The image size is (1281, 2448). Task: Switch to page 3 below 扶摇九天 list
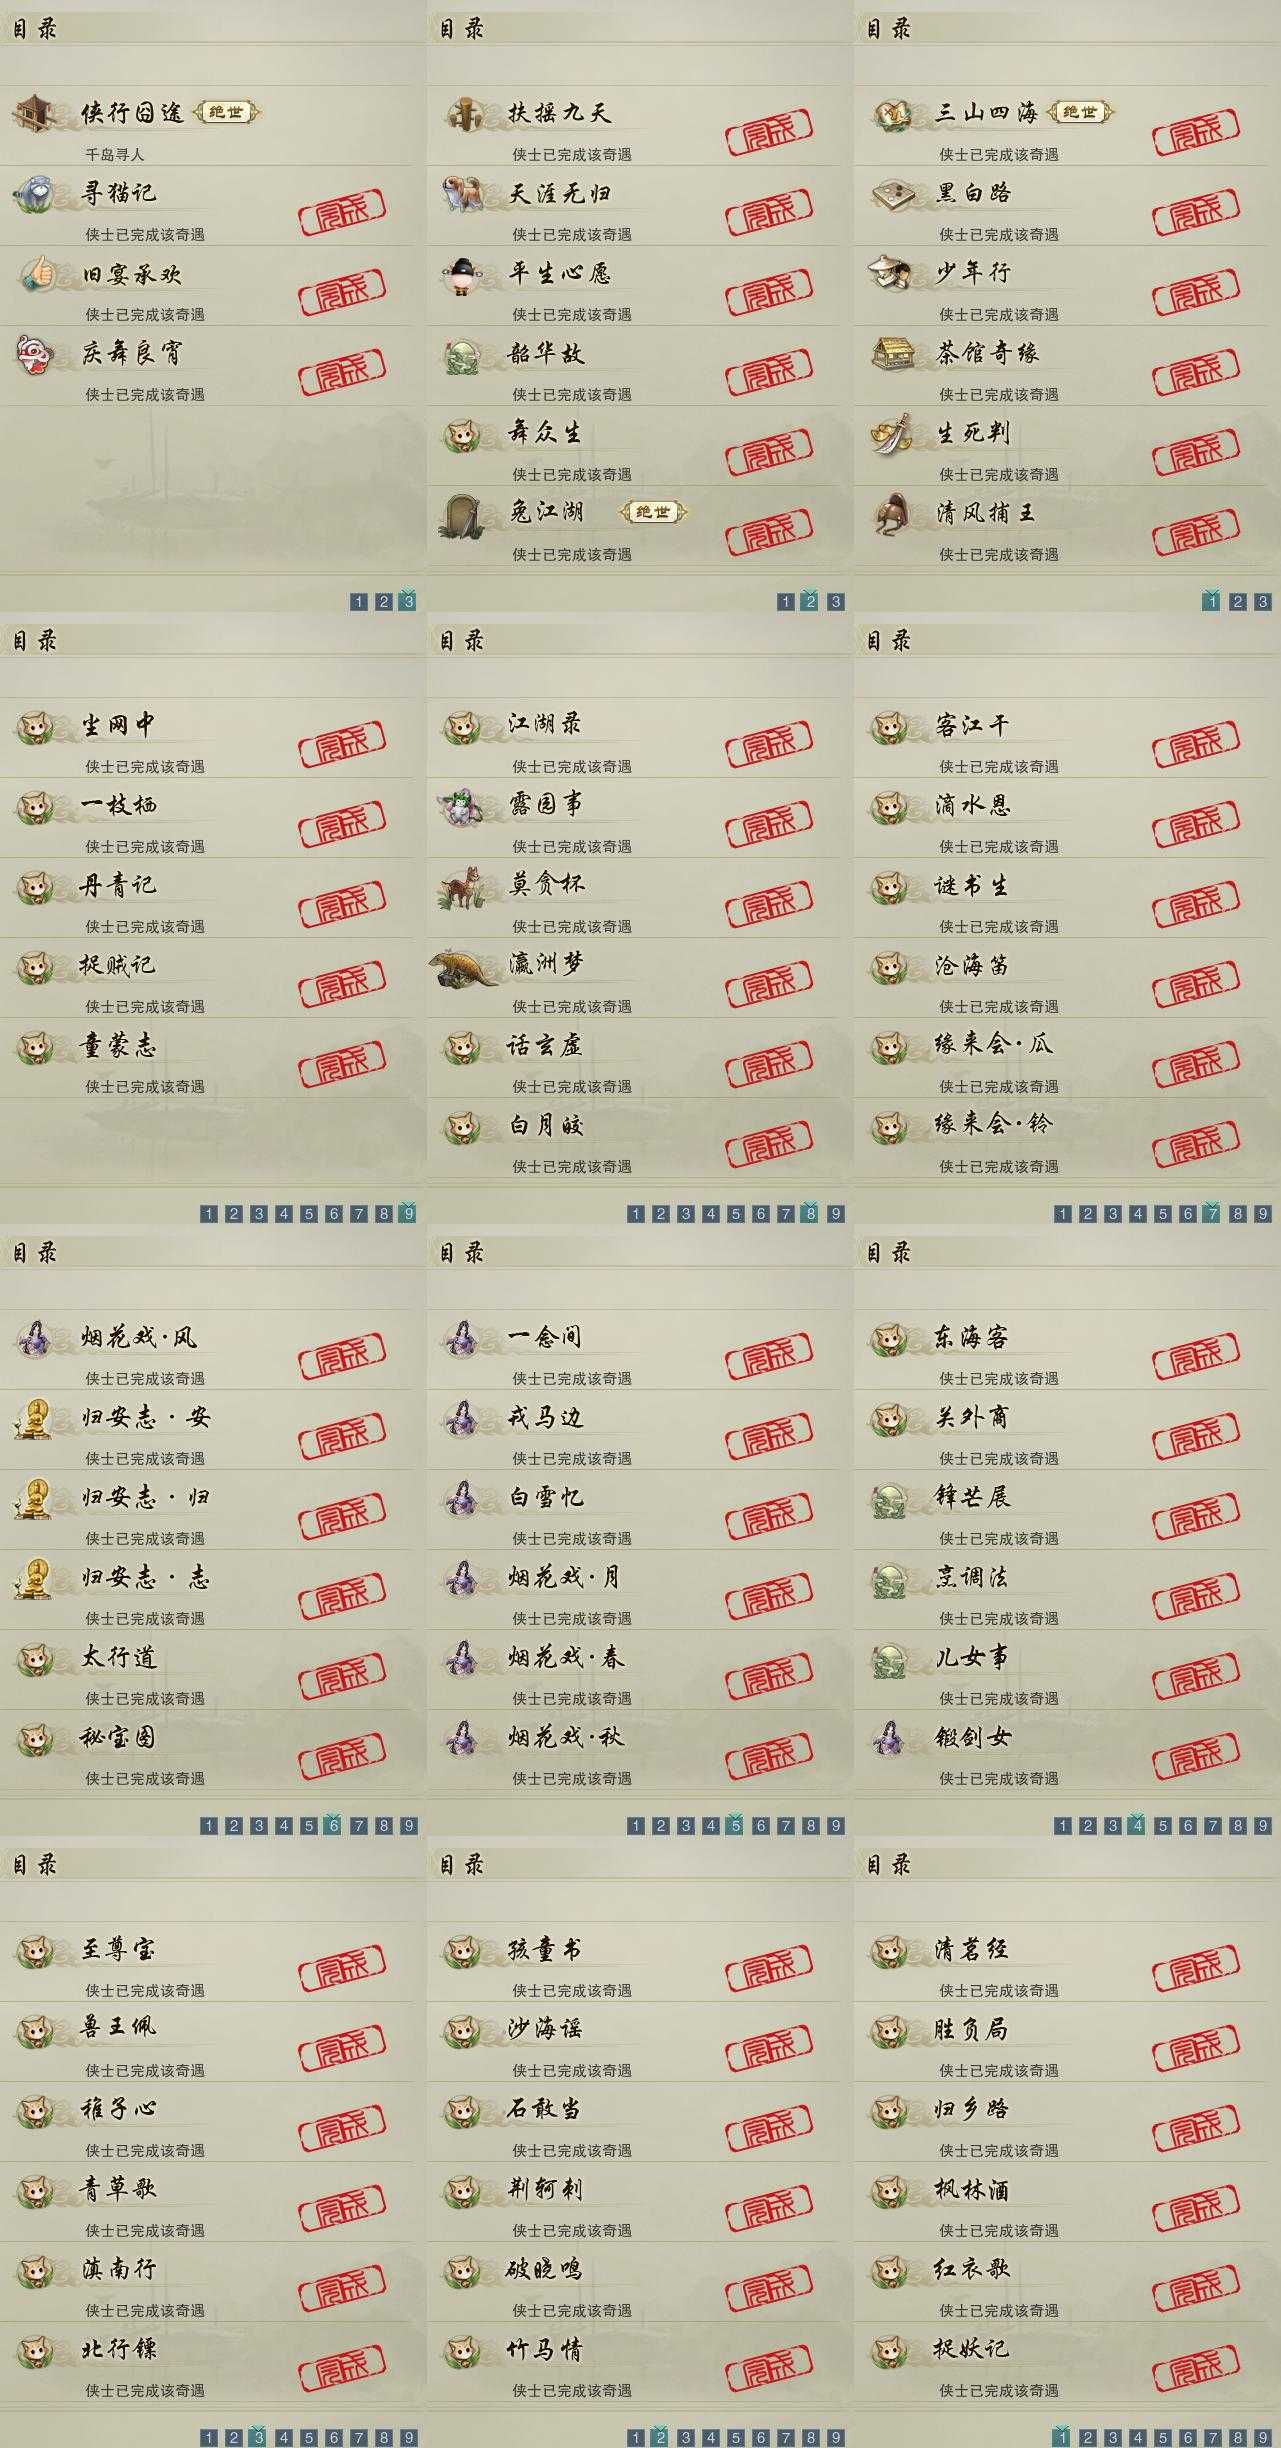click(x=835, y=602)
